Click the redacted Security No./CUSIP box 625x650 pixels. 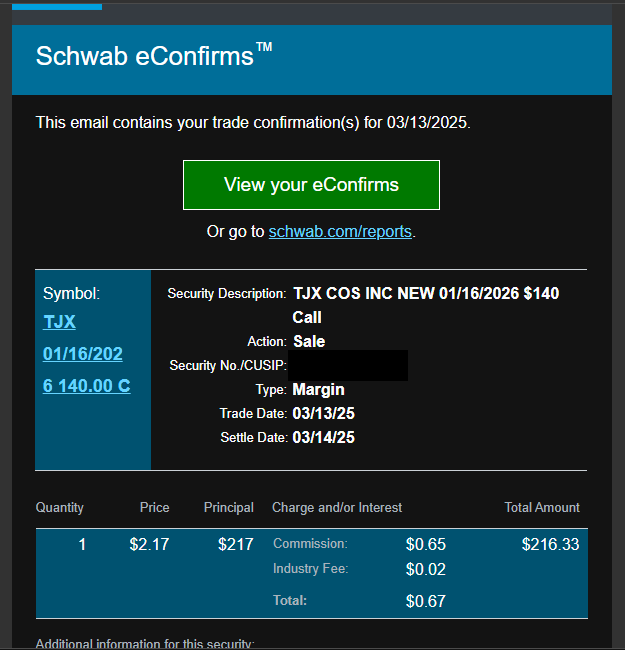[350, 365]
